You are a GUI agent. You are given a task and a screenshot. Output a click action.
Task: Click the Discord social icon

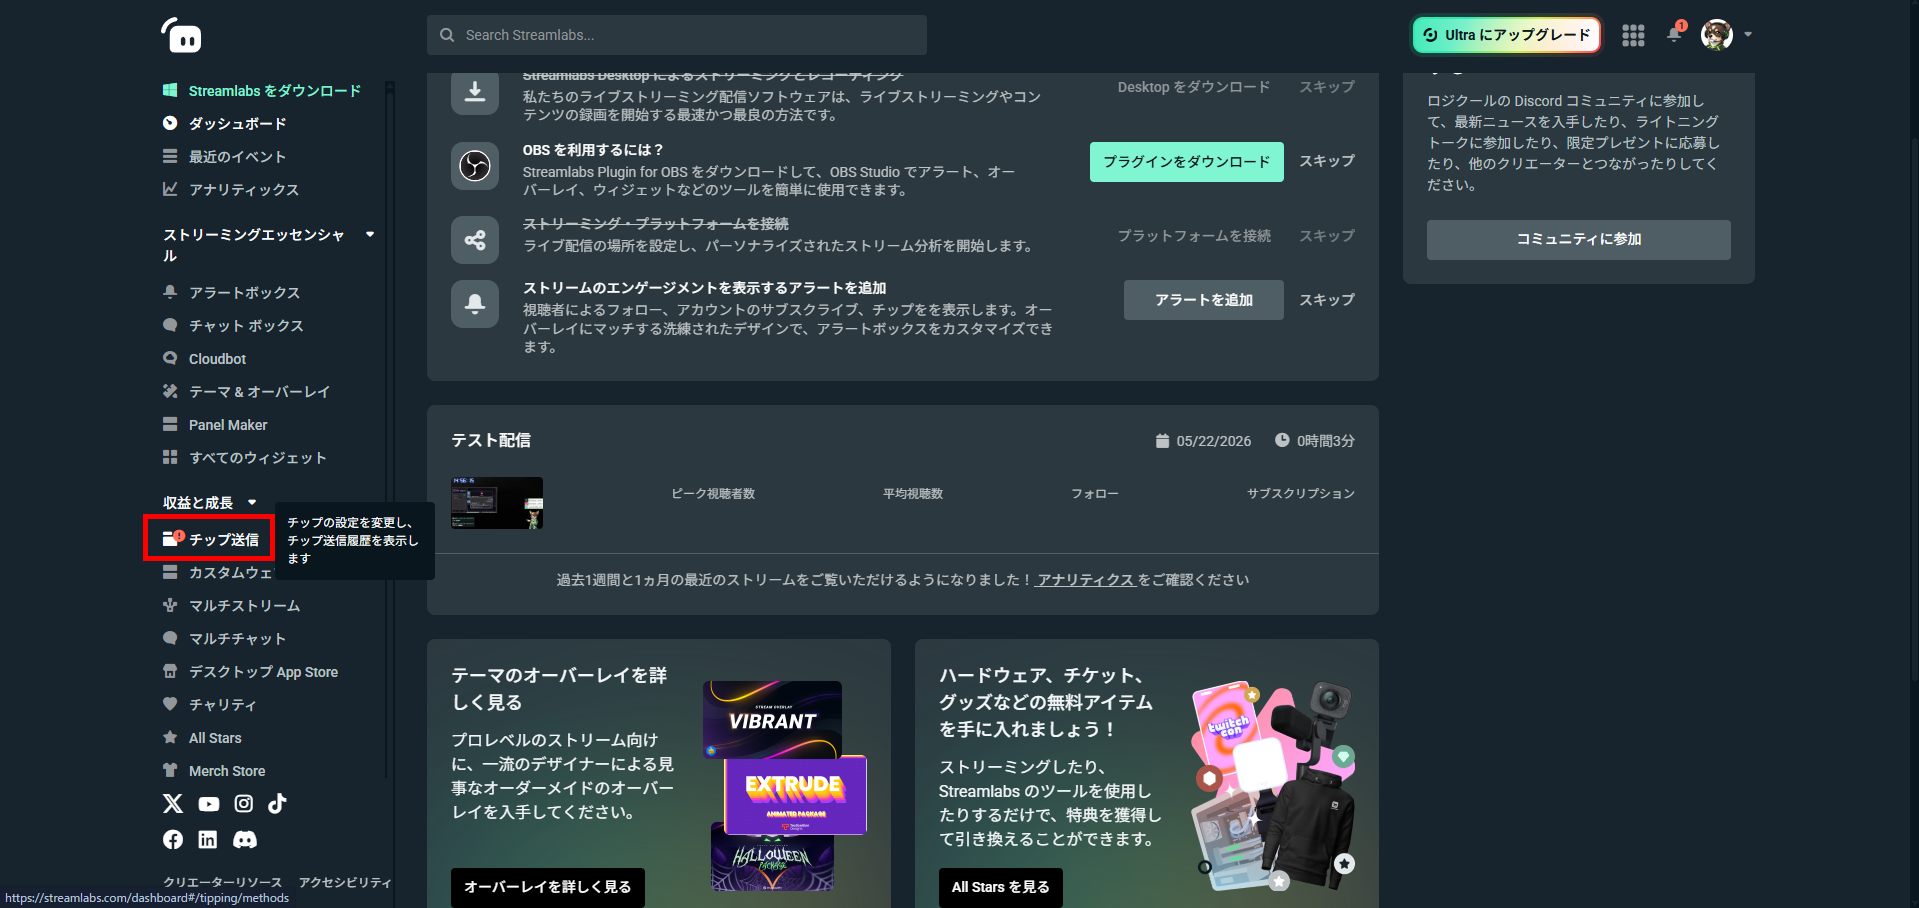(x=245, y=840)
